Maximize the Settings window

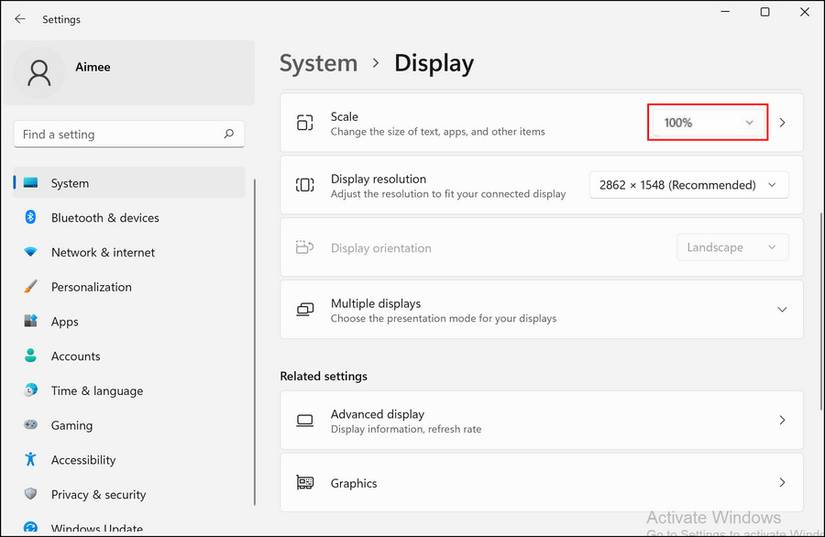pos(765,12)
